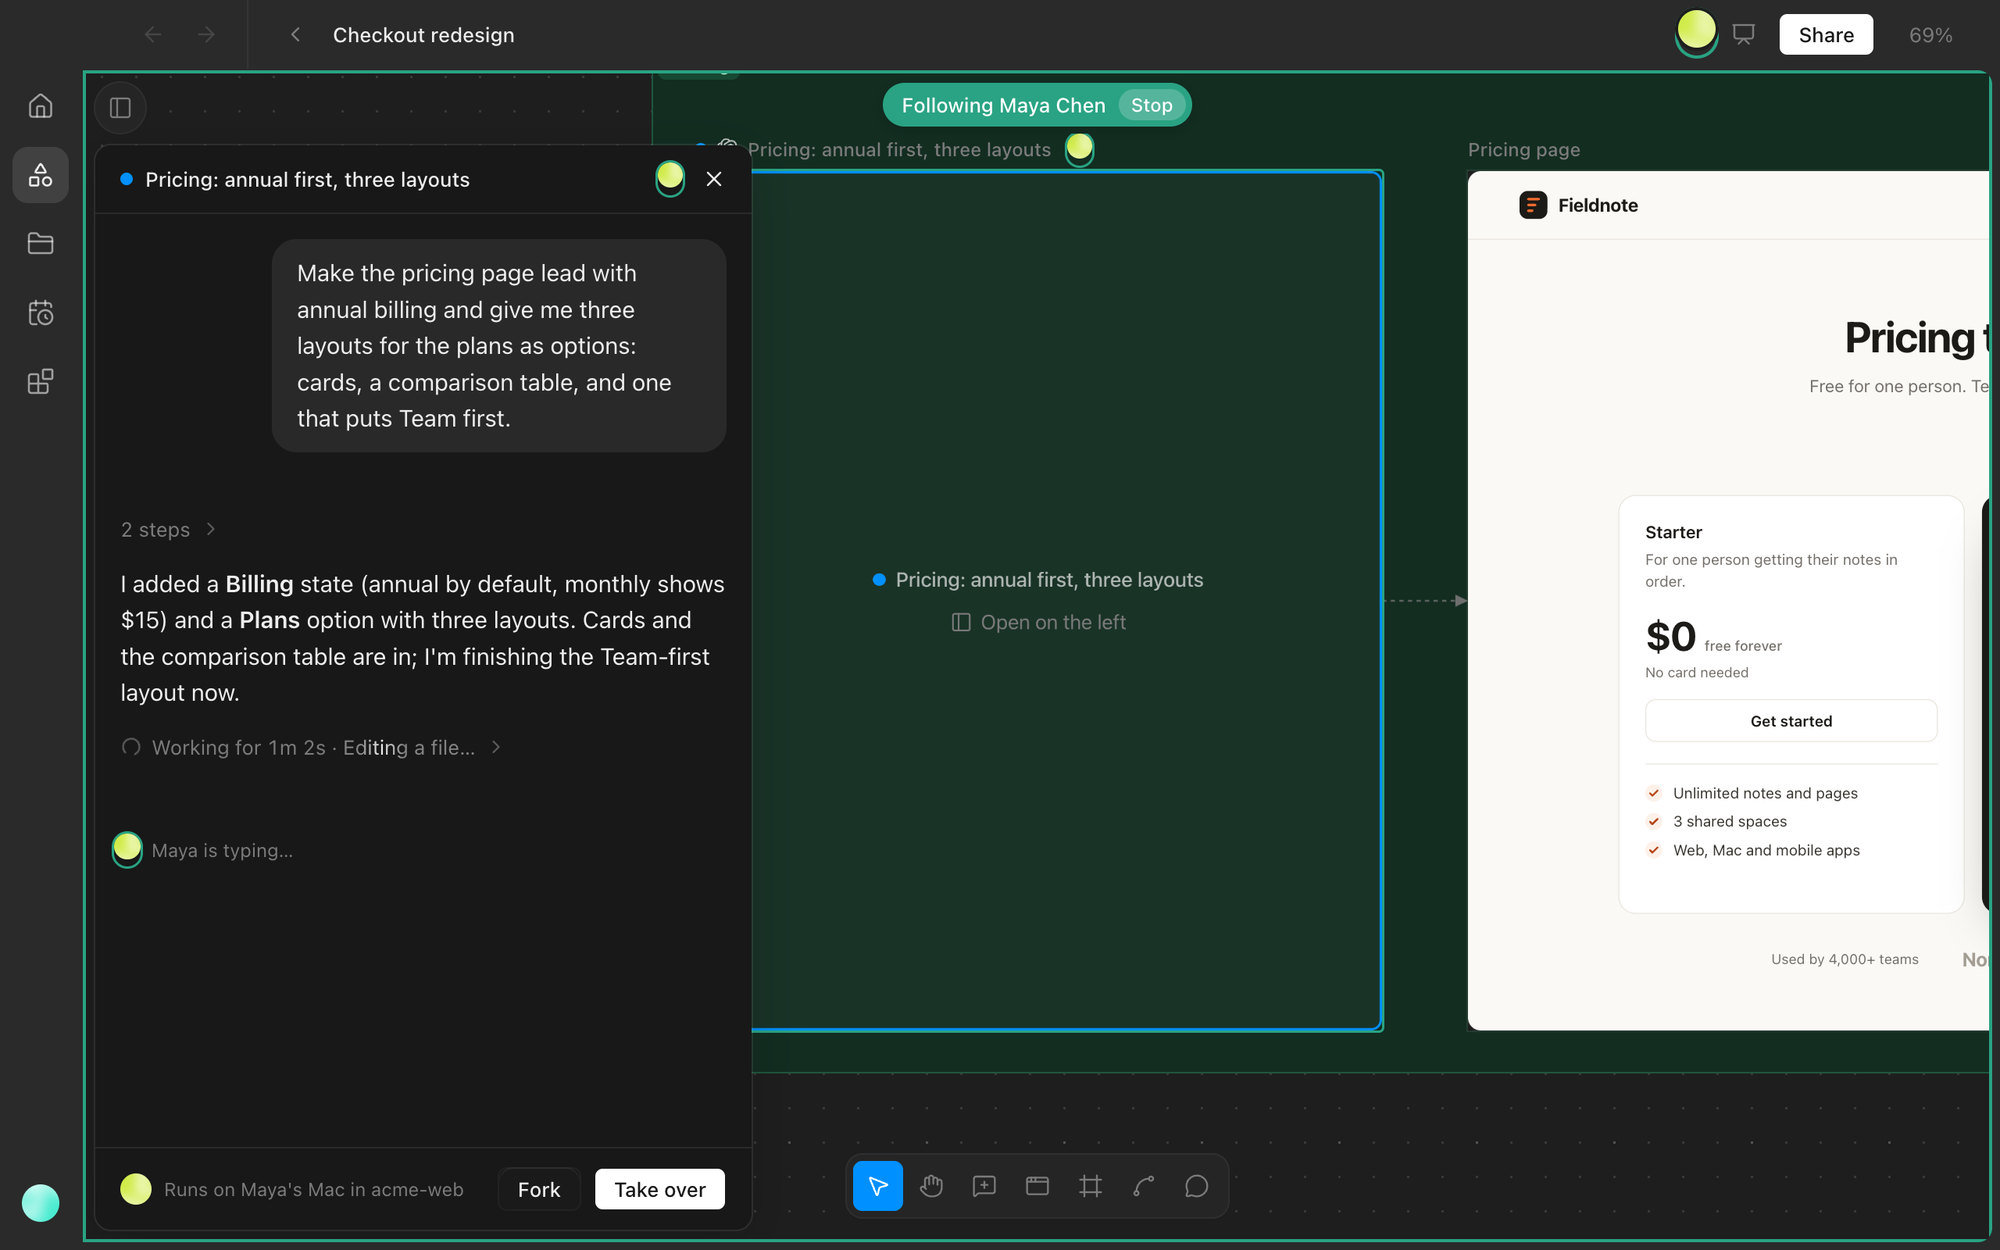Click the avatar in the chat panel header

pyautogui.click(x=670, y=178)
